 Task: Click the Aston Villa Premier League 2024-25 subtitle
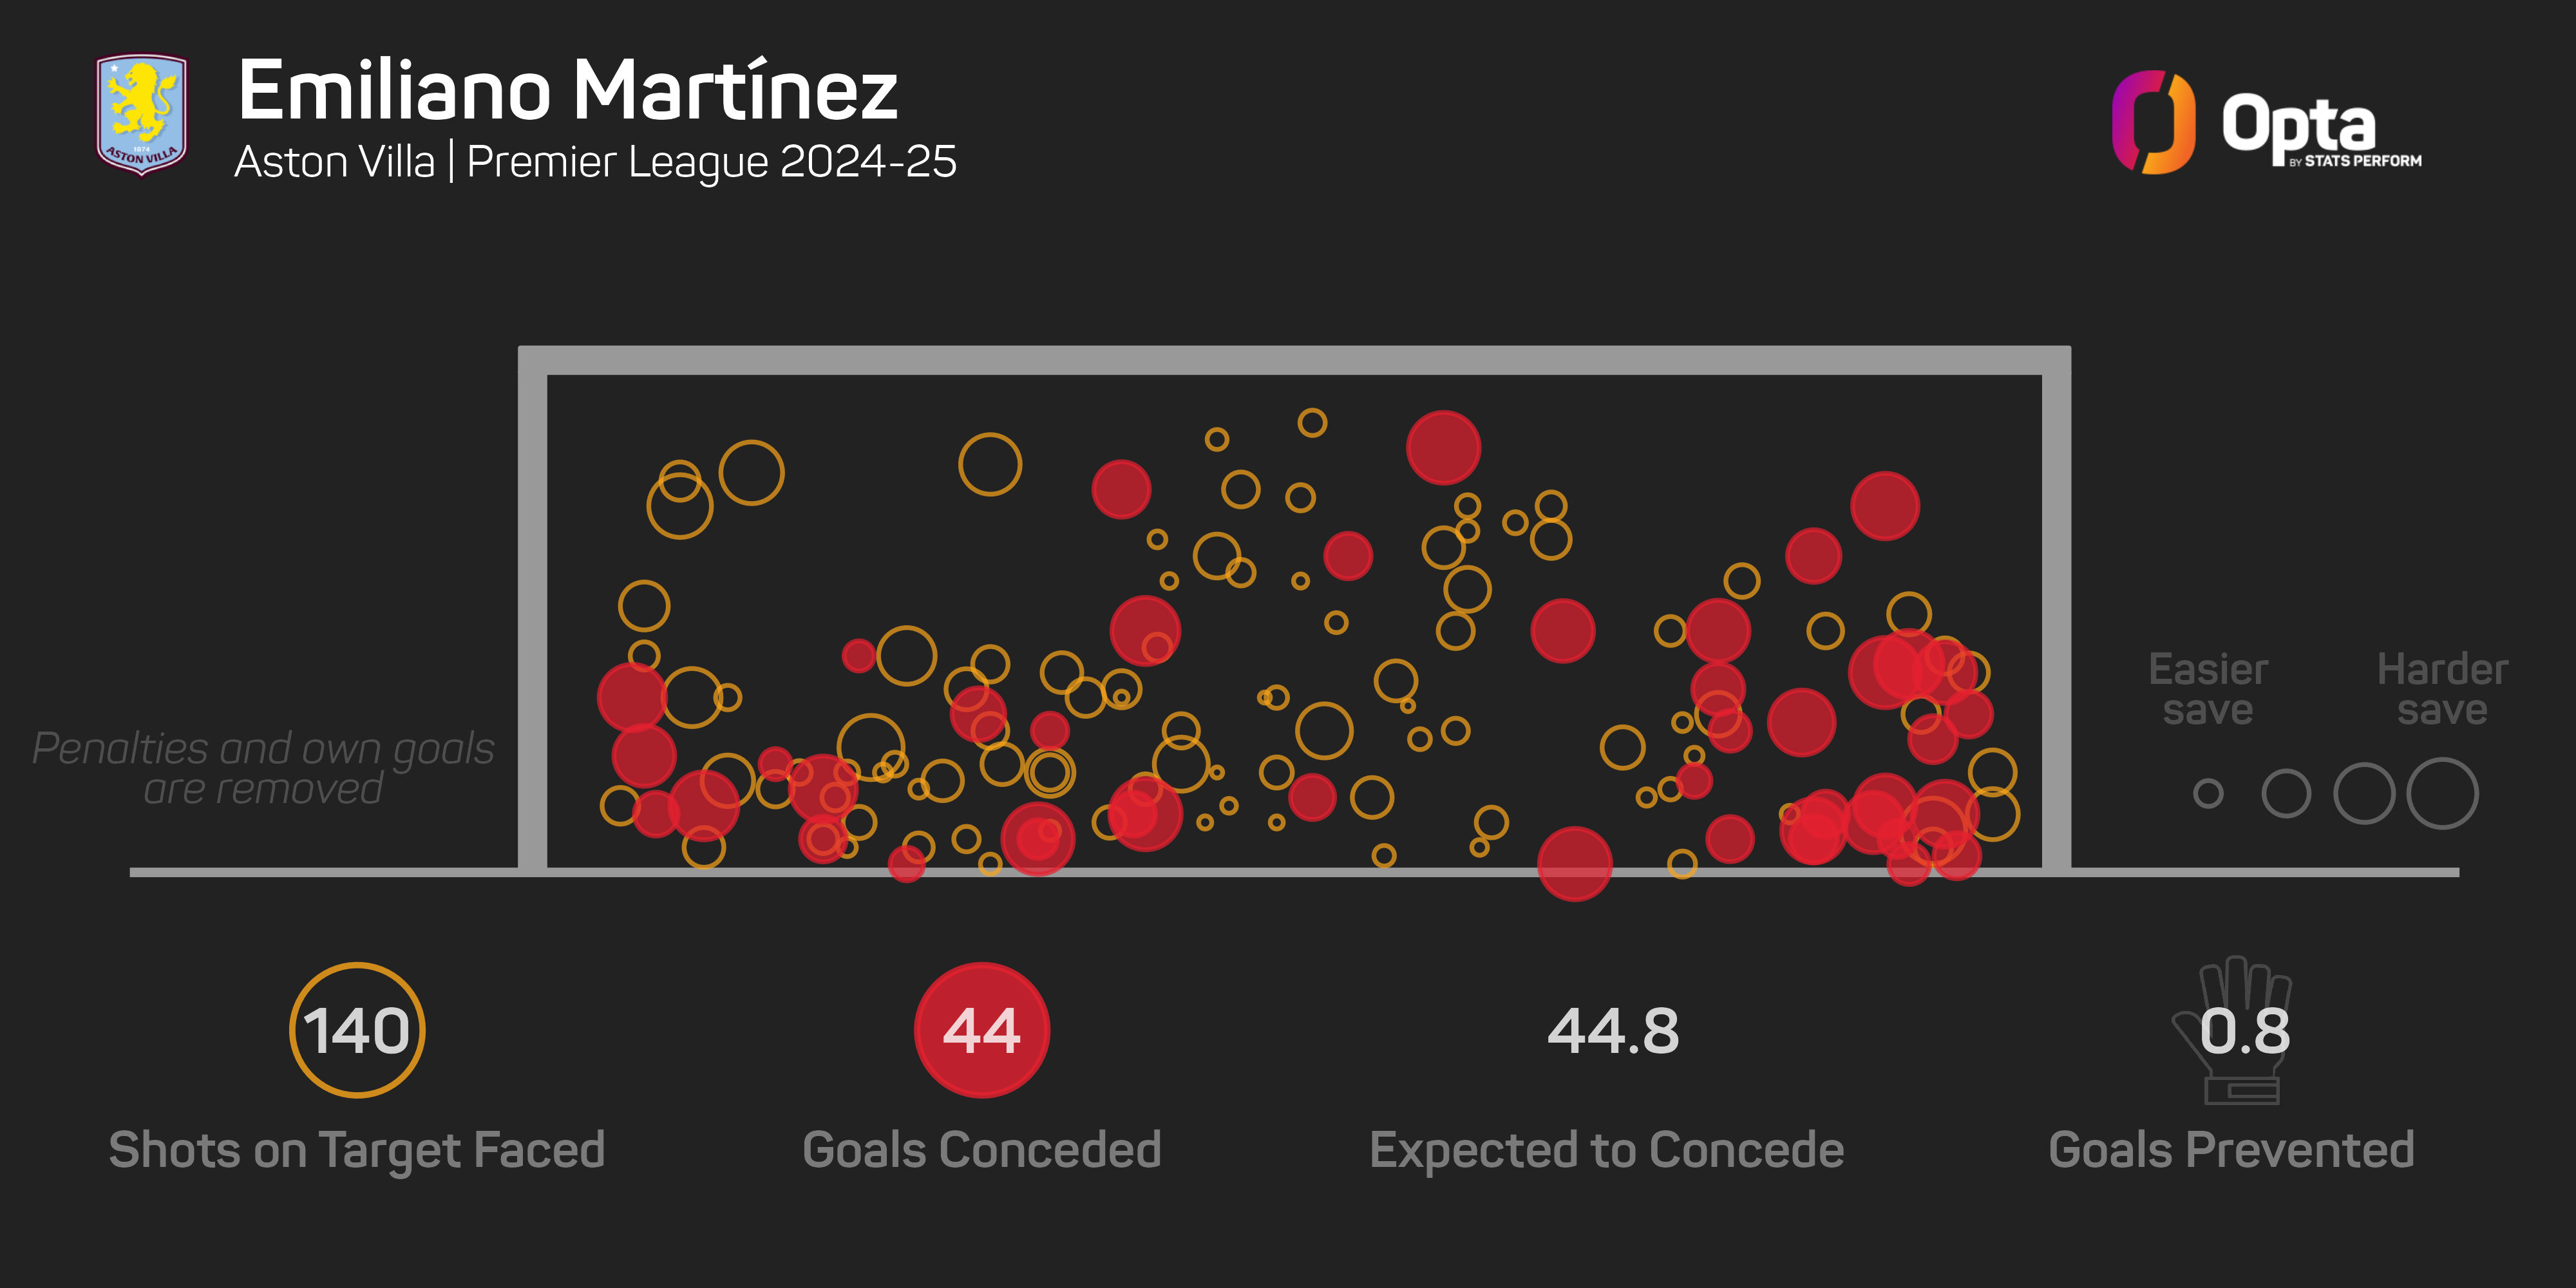pyautogui.click(x=595, y=162)
